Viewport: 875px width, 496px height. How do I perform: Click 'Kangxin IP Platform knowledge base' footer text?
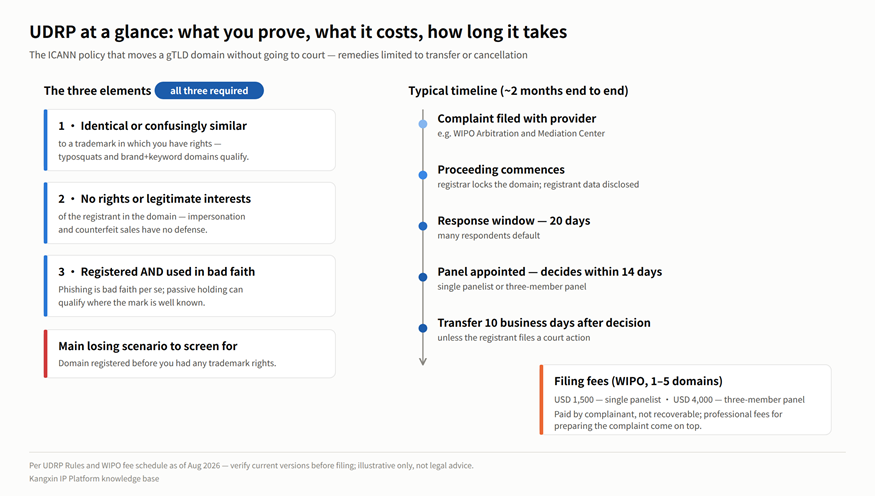coord(94,479)
